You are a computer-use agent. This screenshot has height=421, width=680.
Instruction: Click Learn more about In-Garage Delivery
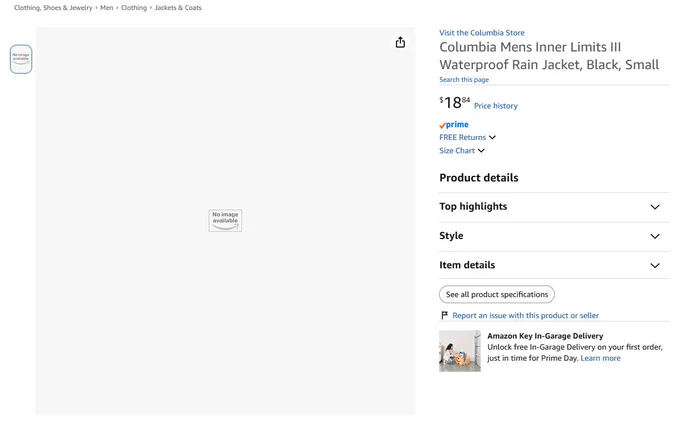pos(600,358)
